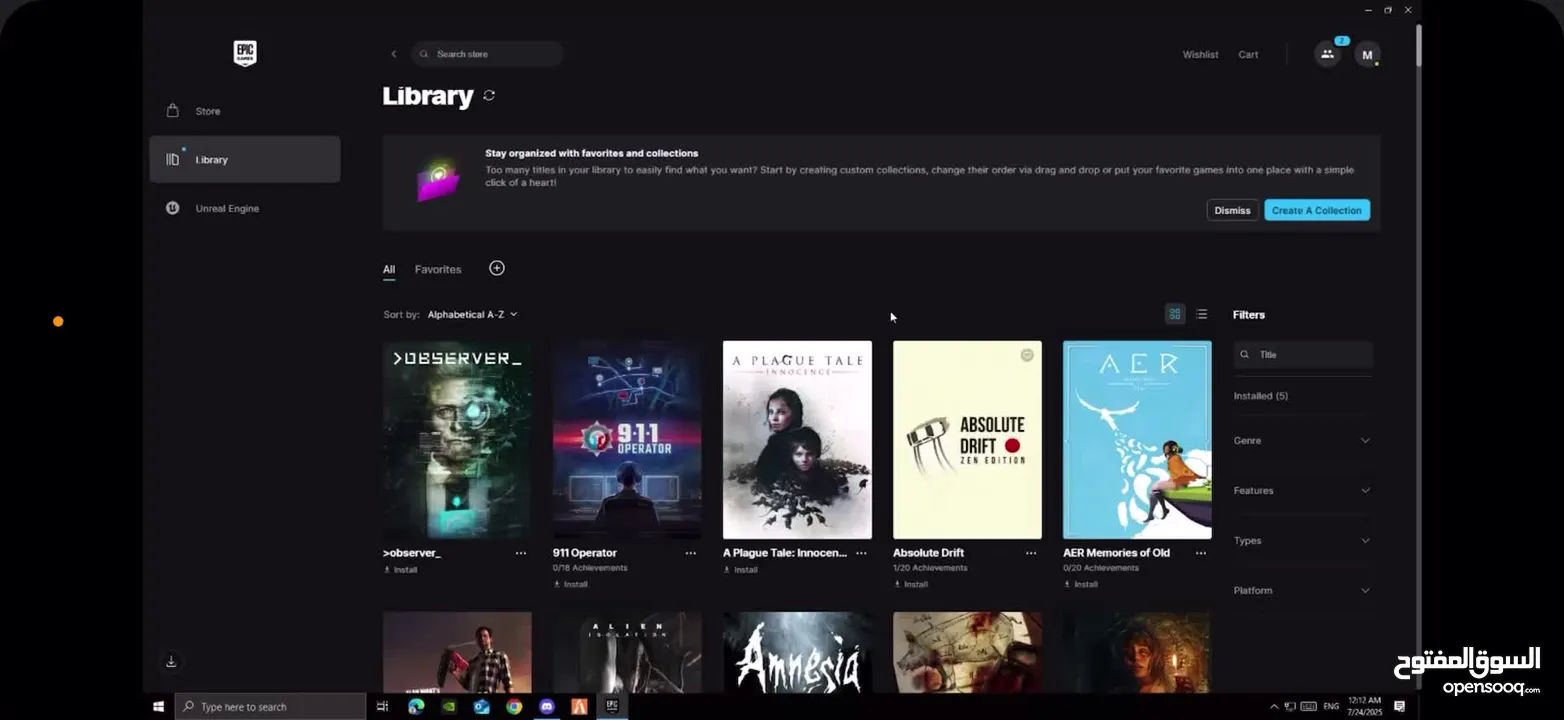Click the heart icon on Absolute Drift cover

pos(1027,355)
